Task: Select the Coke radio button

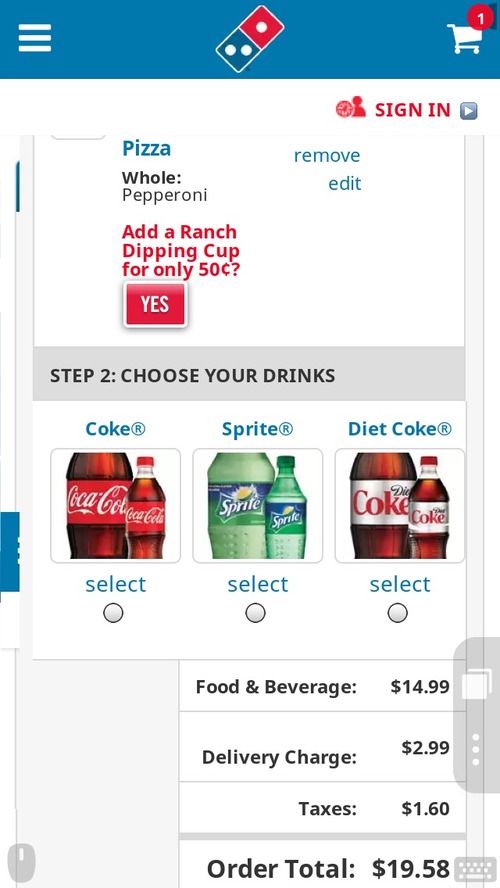Action: pyautogui.click(x=113, y=613)
